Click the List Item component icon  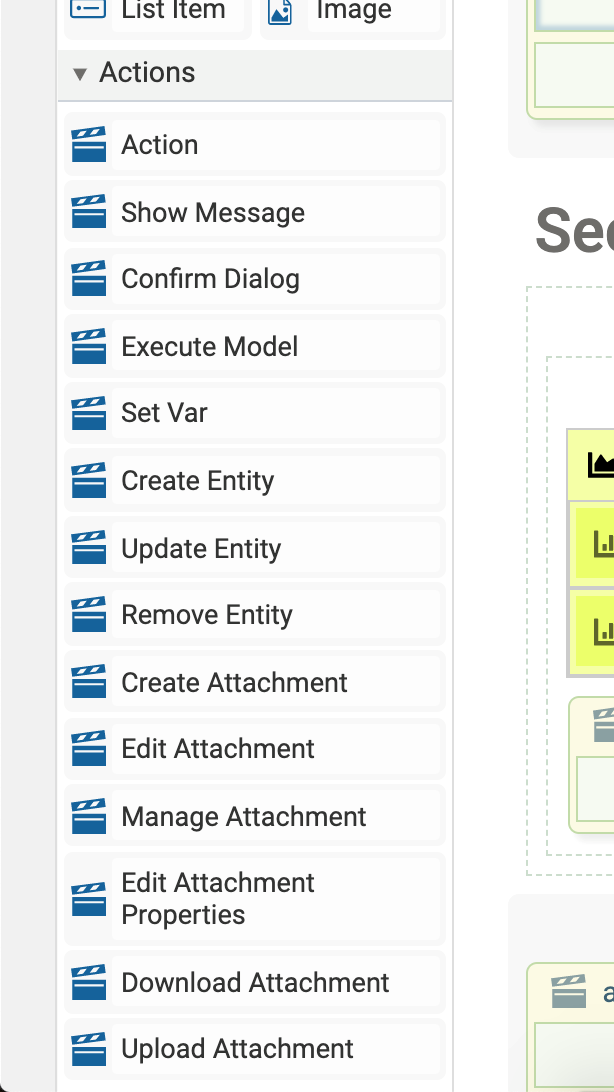(89, 11)
